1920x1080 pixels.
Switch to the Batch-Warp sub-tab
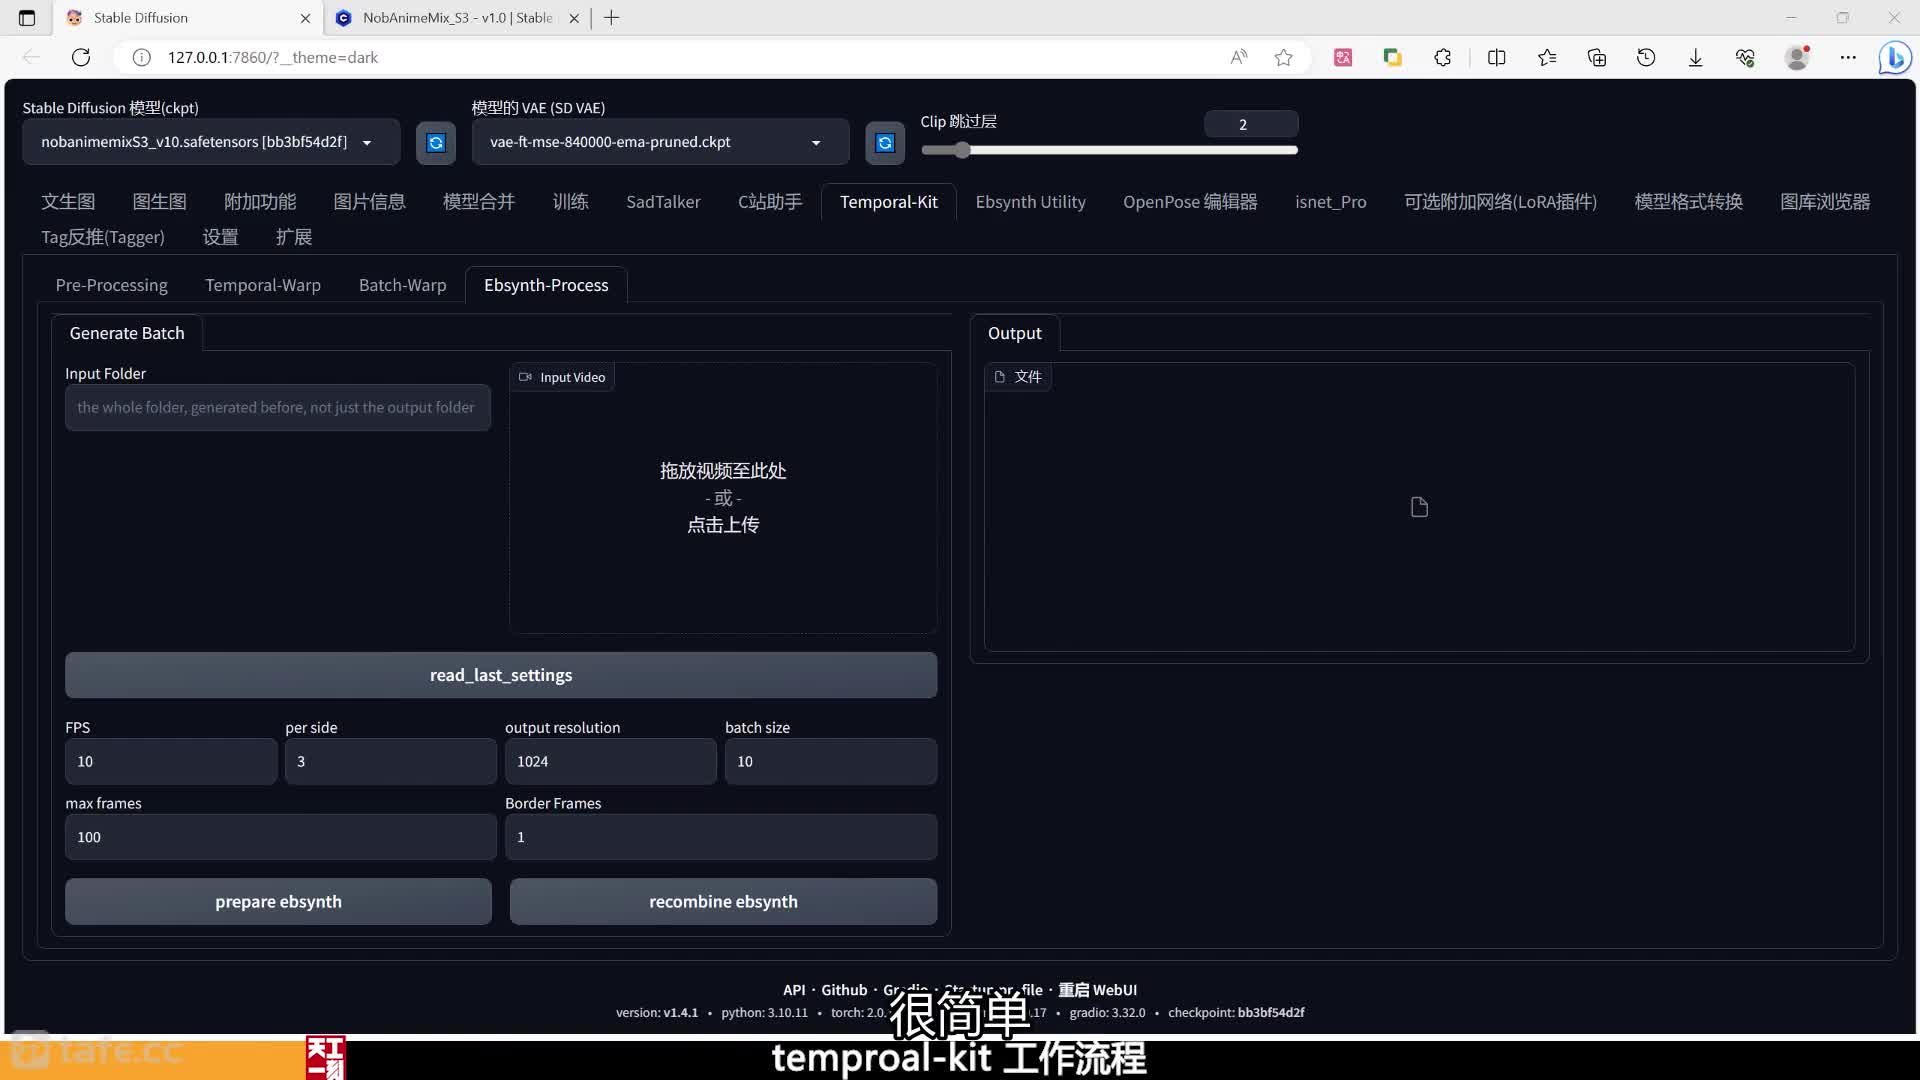402,285
